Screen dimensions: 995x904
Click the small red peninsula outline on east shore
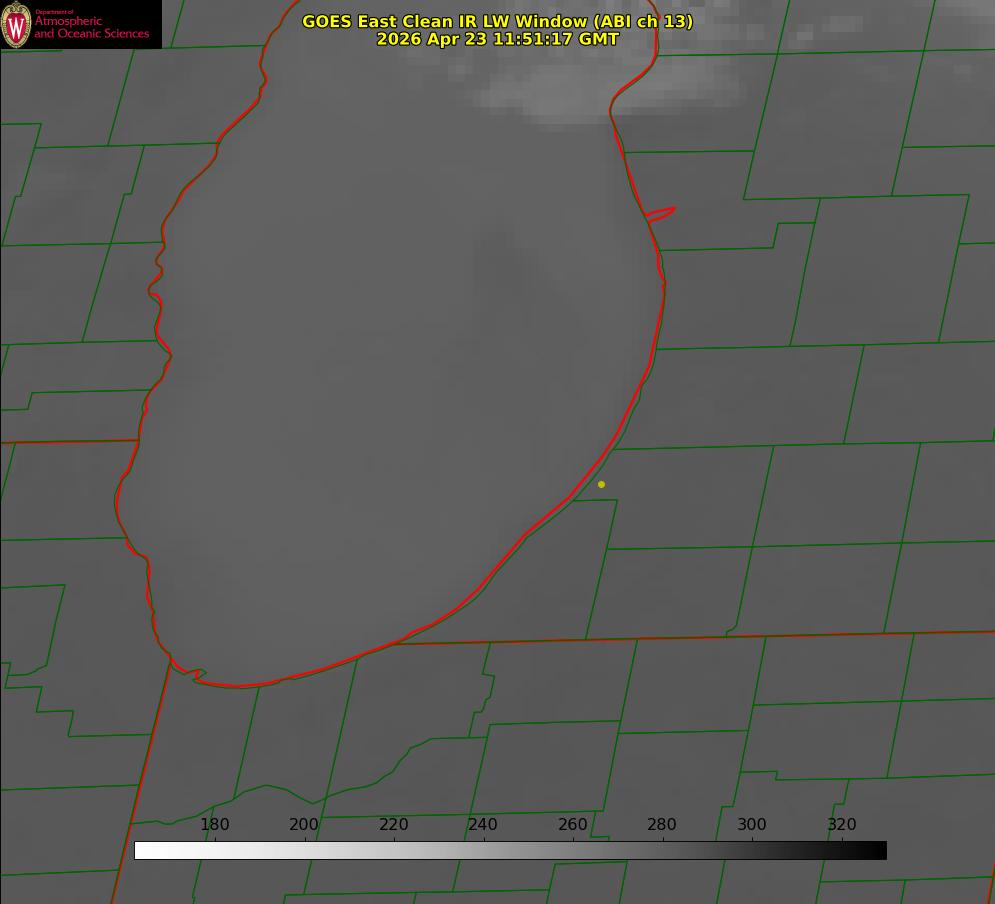[660, 214]
